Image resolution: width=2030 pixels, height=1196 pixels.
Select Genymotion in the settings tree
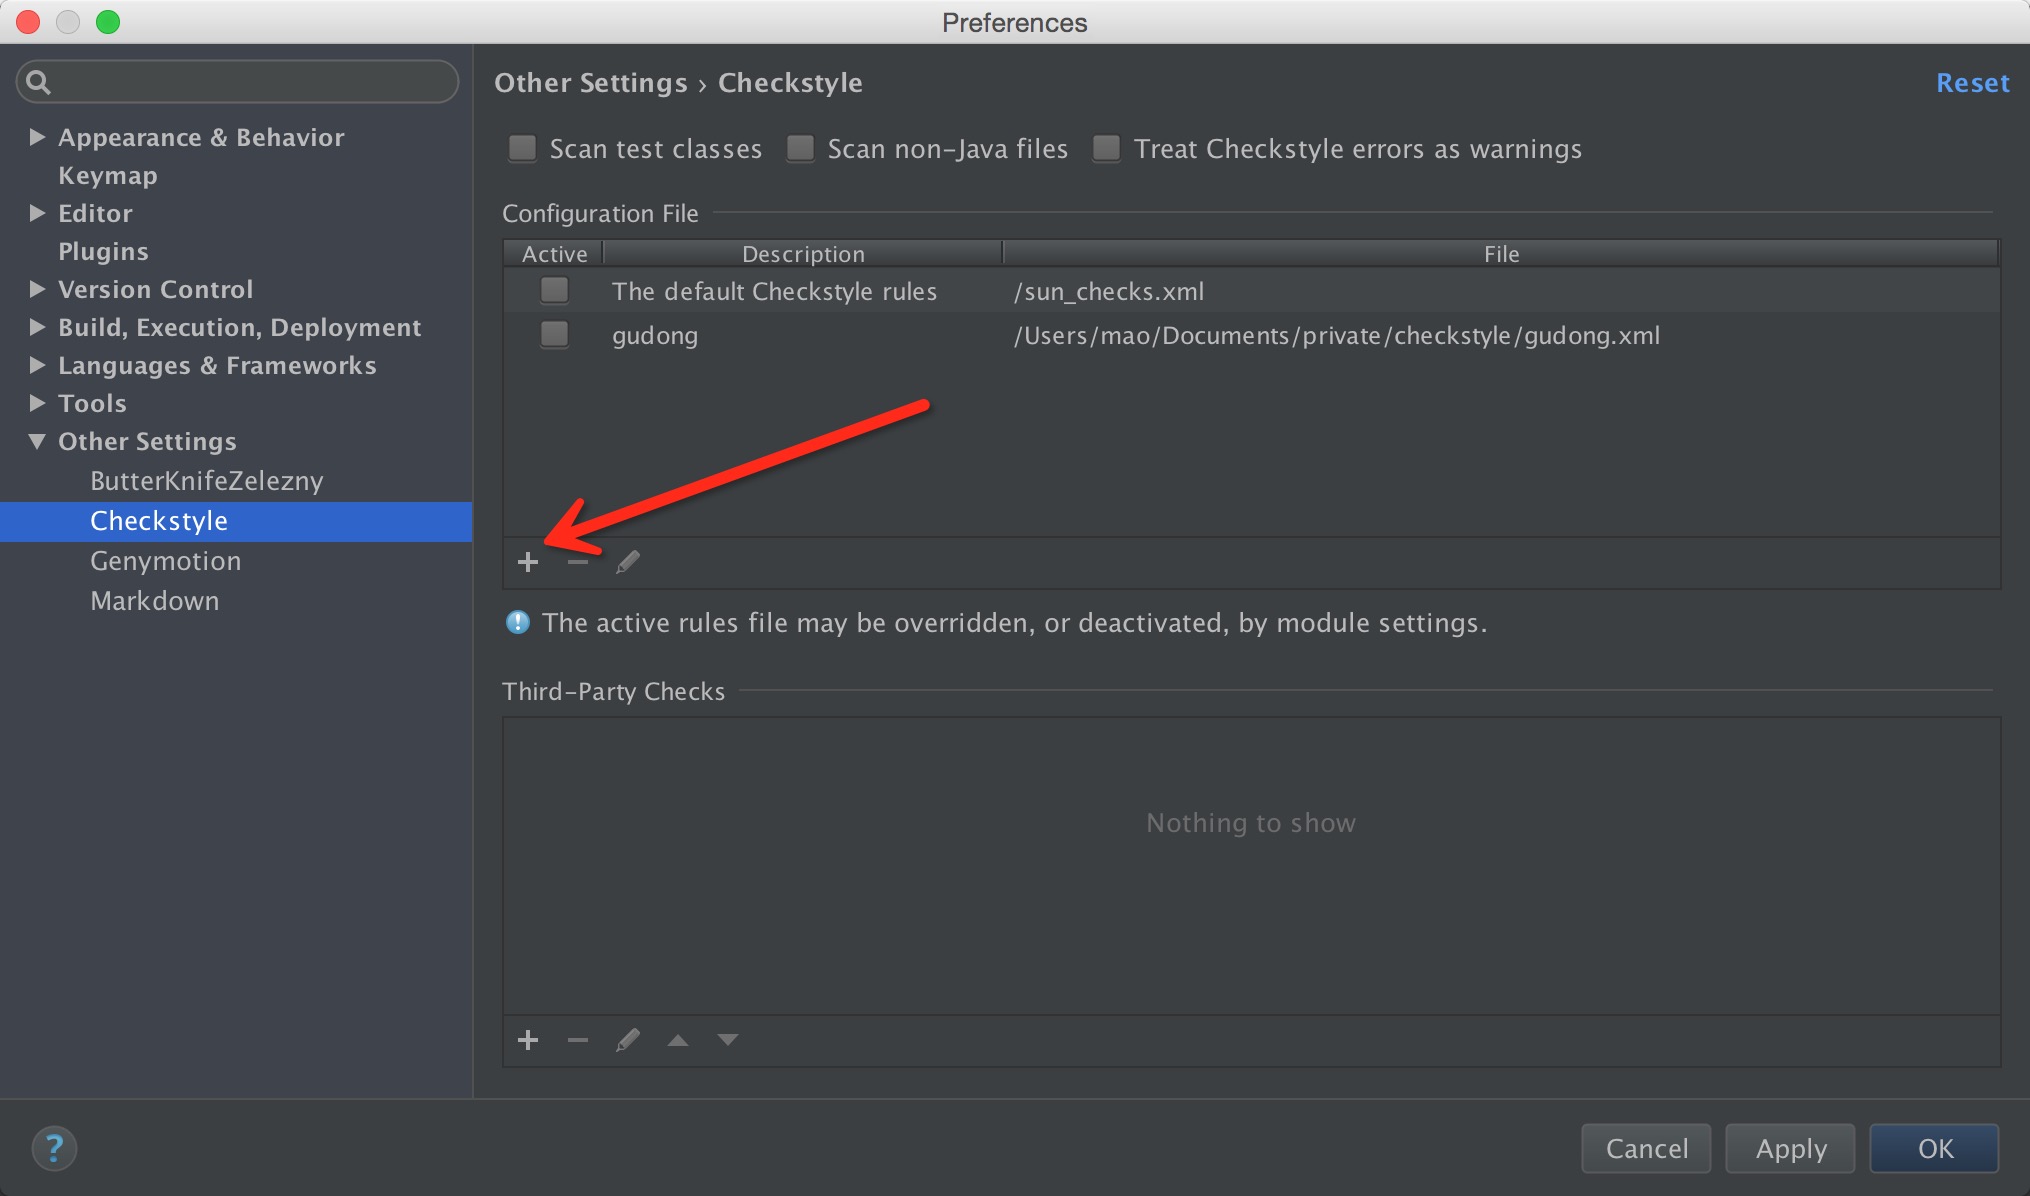click(165, 561)
